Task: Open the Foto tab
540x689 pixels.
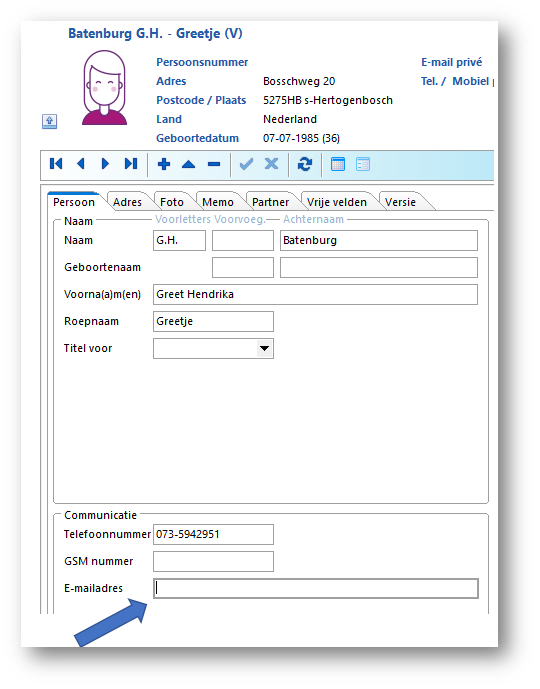Action: (x=172, y=202)
